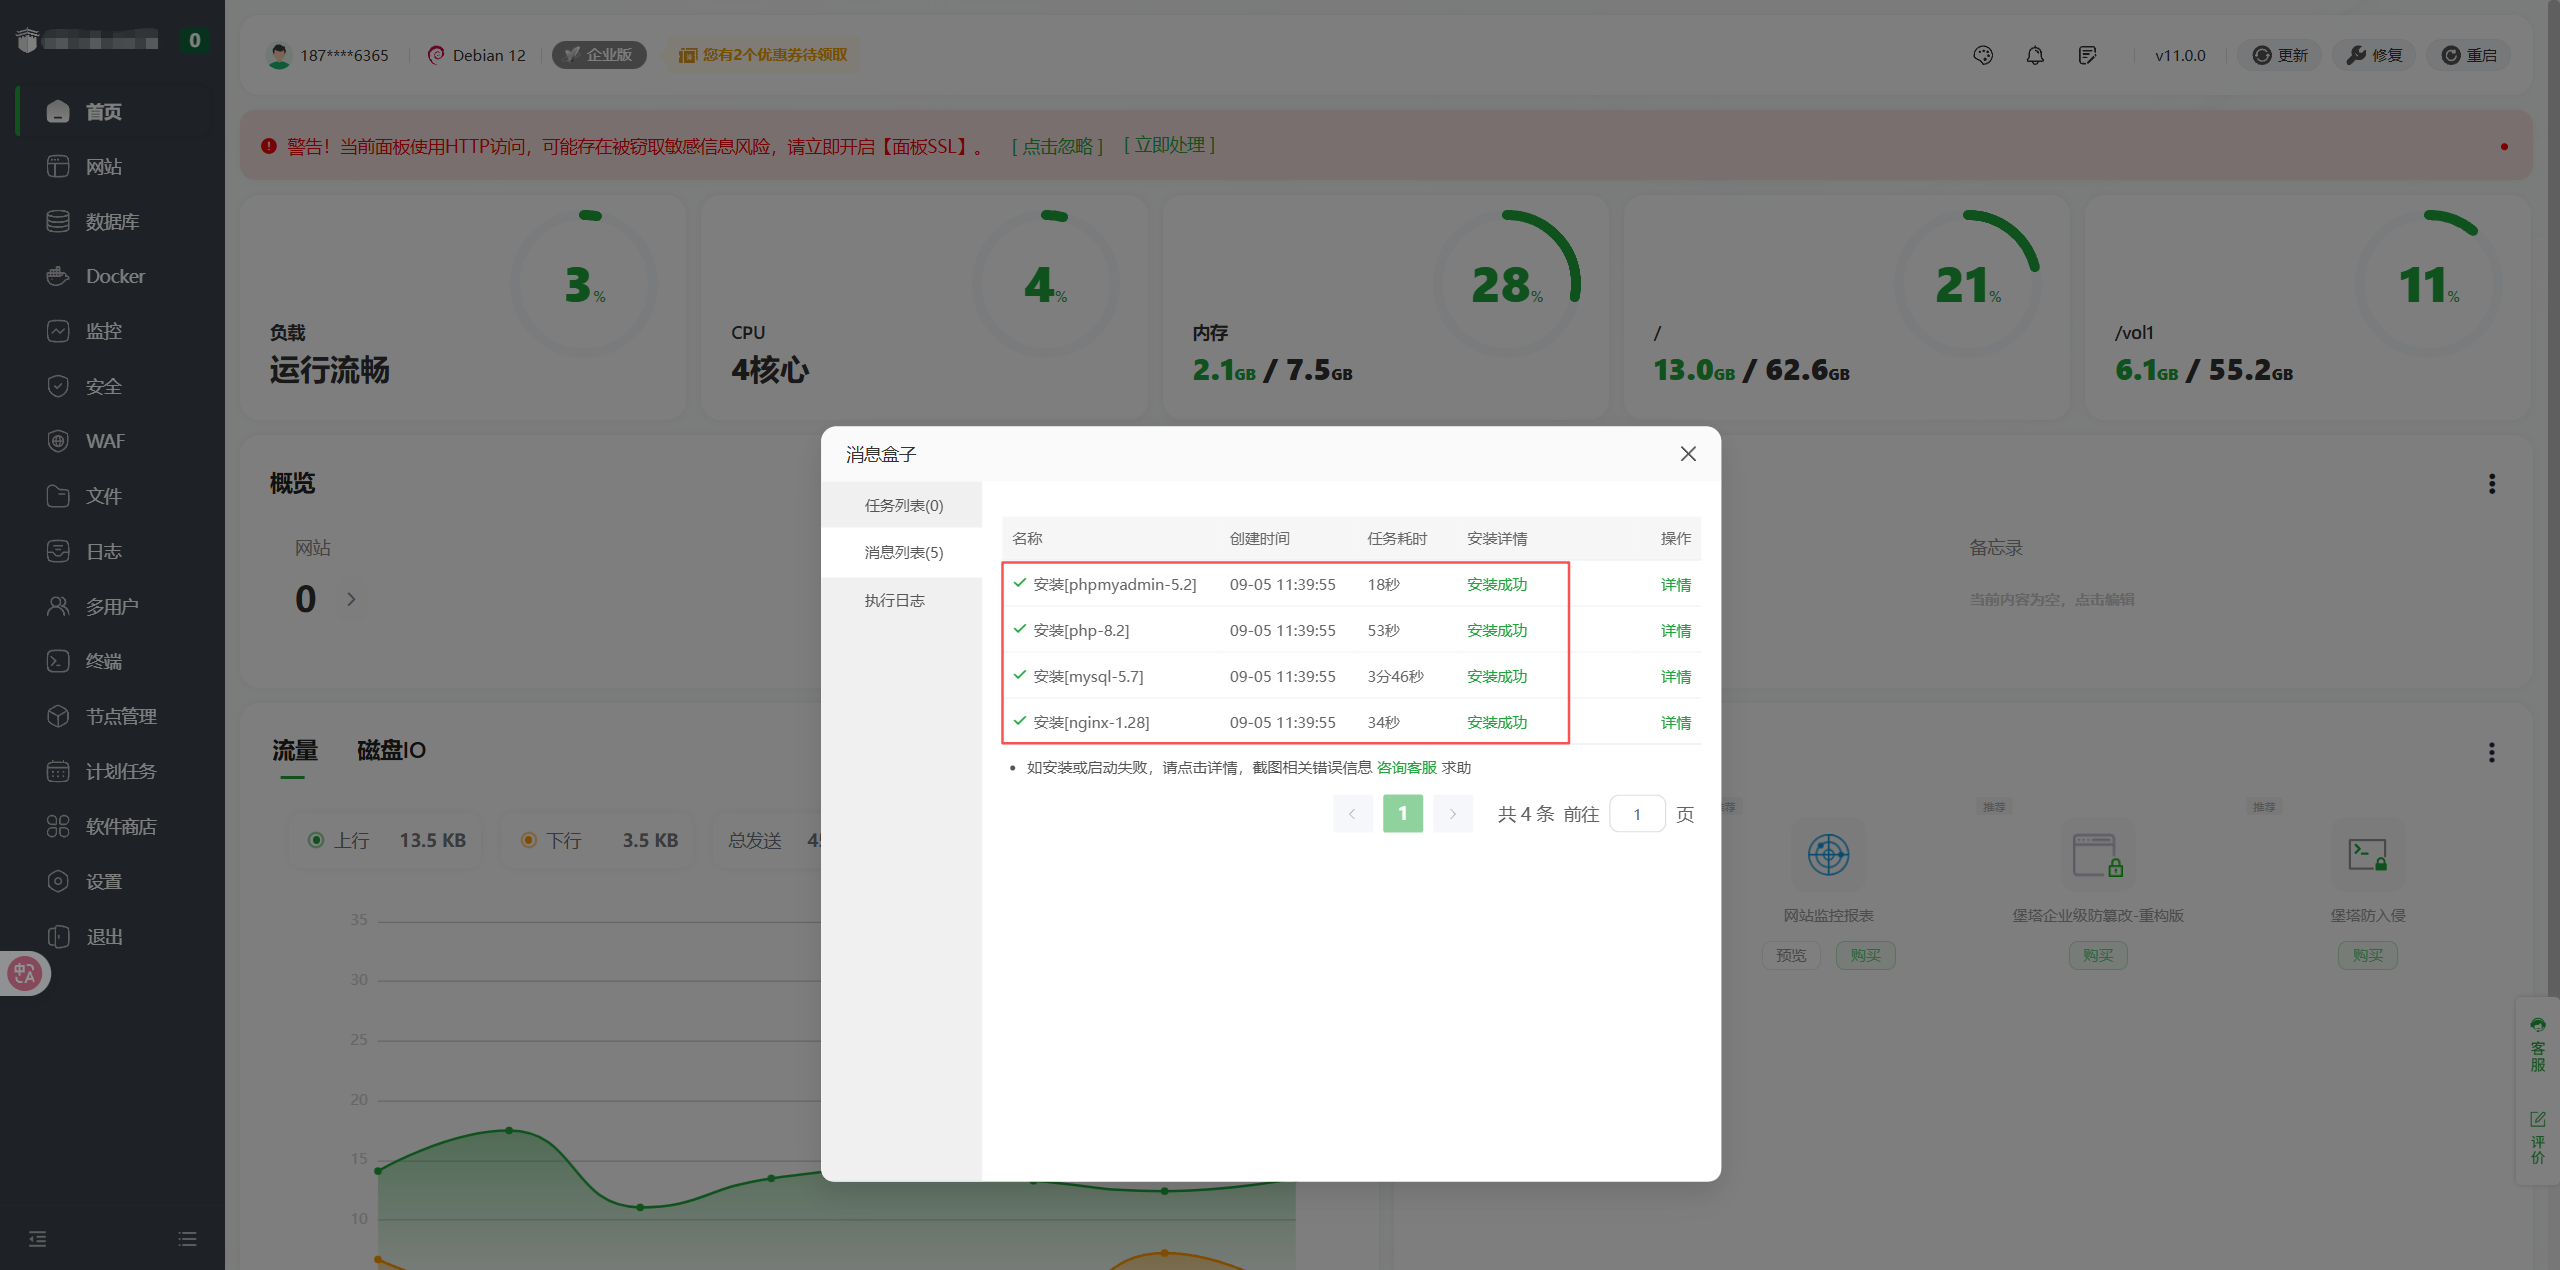
Task: Click the translate floating icon on left edge
Action: click(25, 973)
